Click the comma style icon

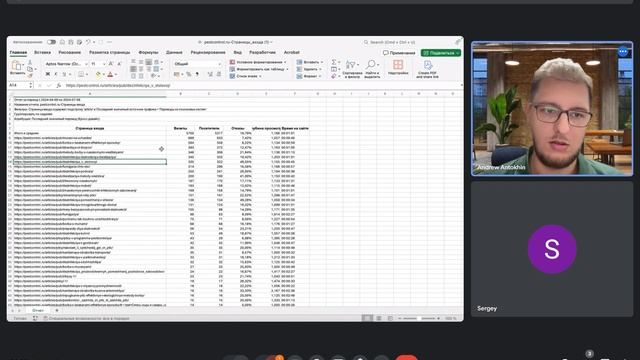197,74
